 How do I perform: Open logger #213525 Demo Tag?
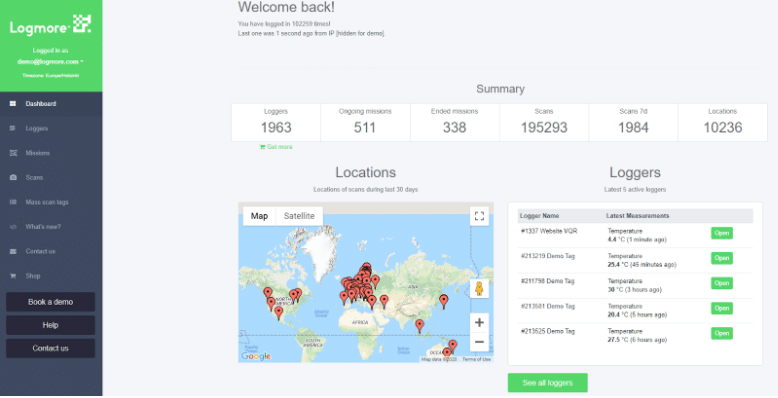(x=721, y=333)
